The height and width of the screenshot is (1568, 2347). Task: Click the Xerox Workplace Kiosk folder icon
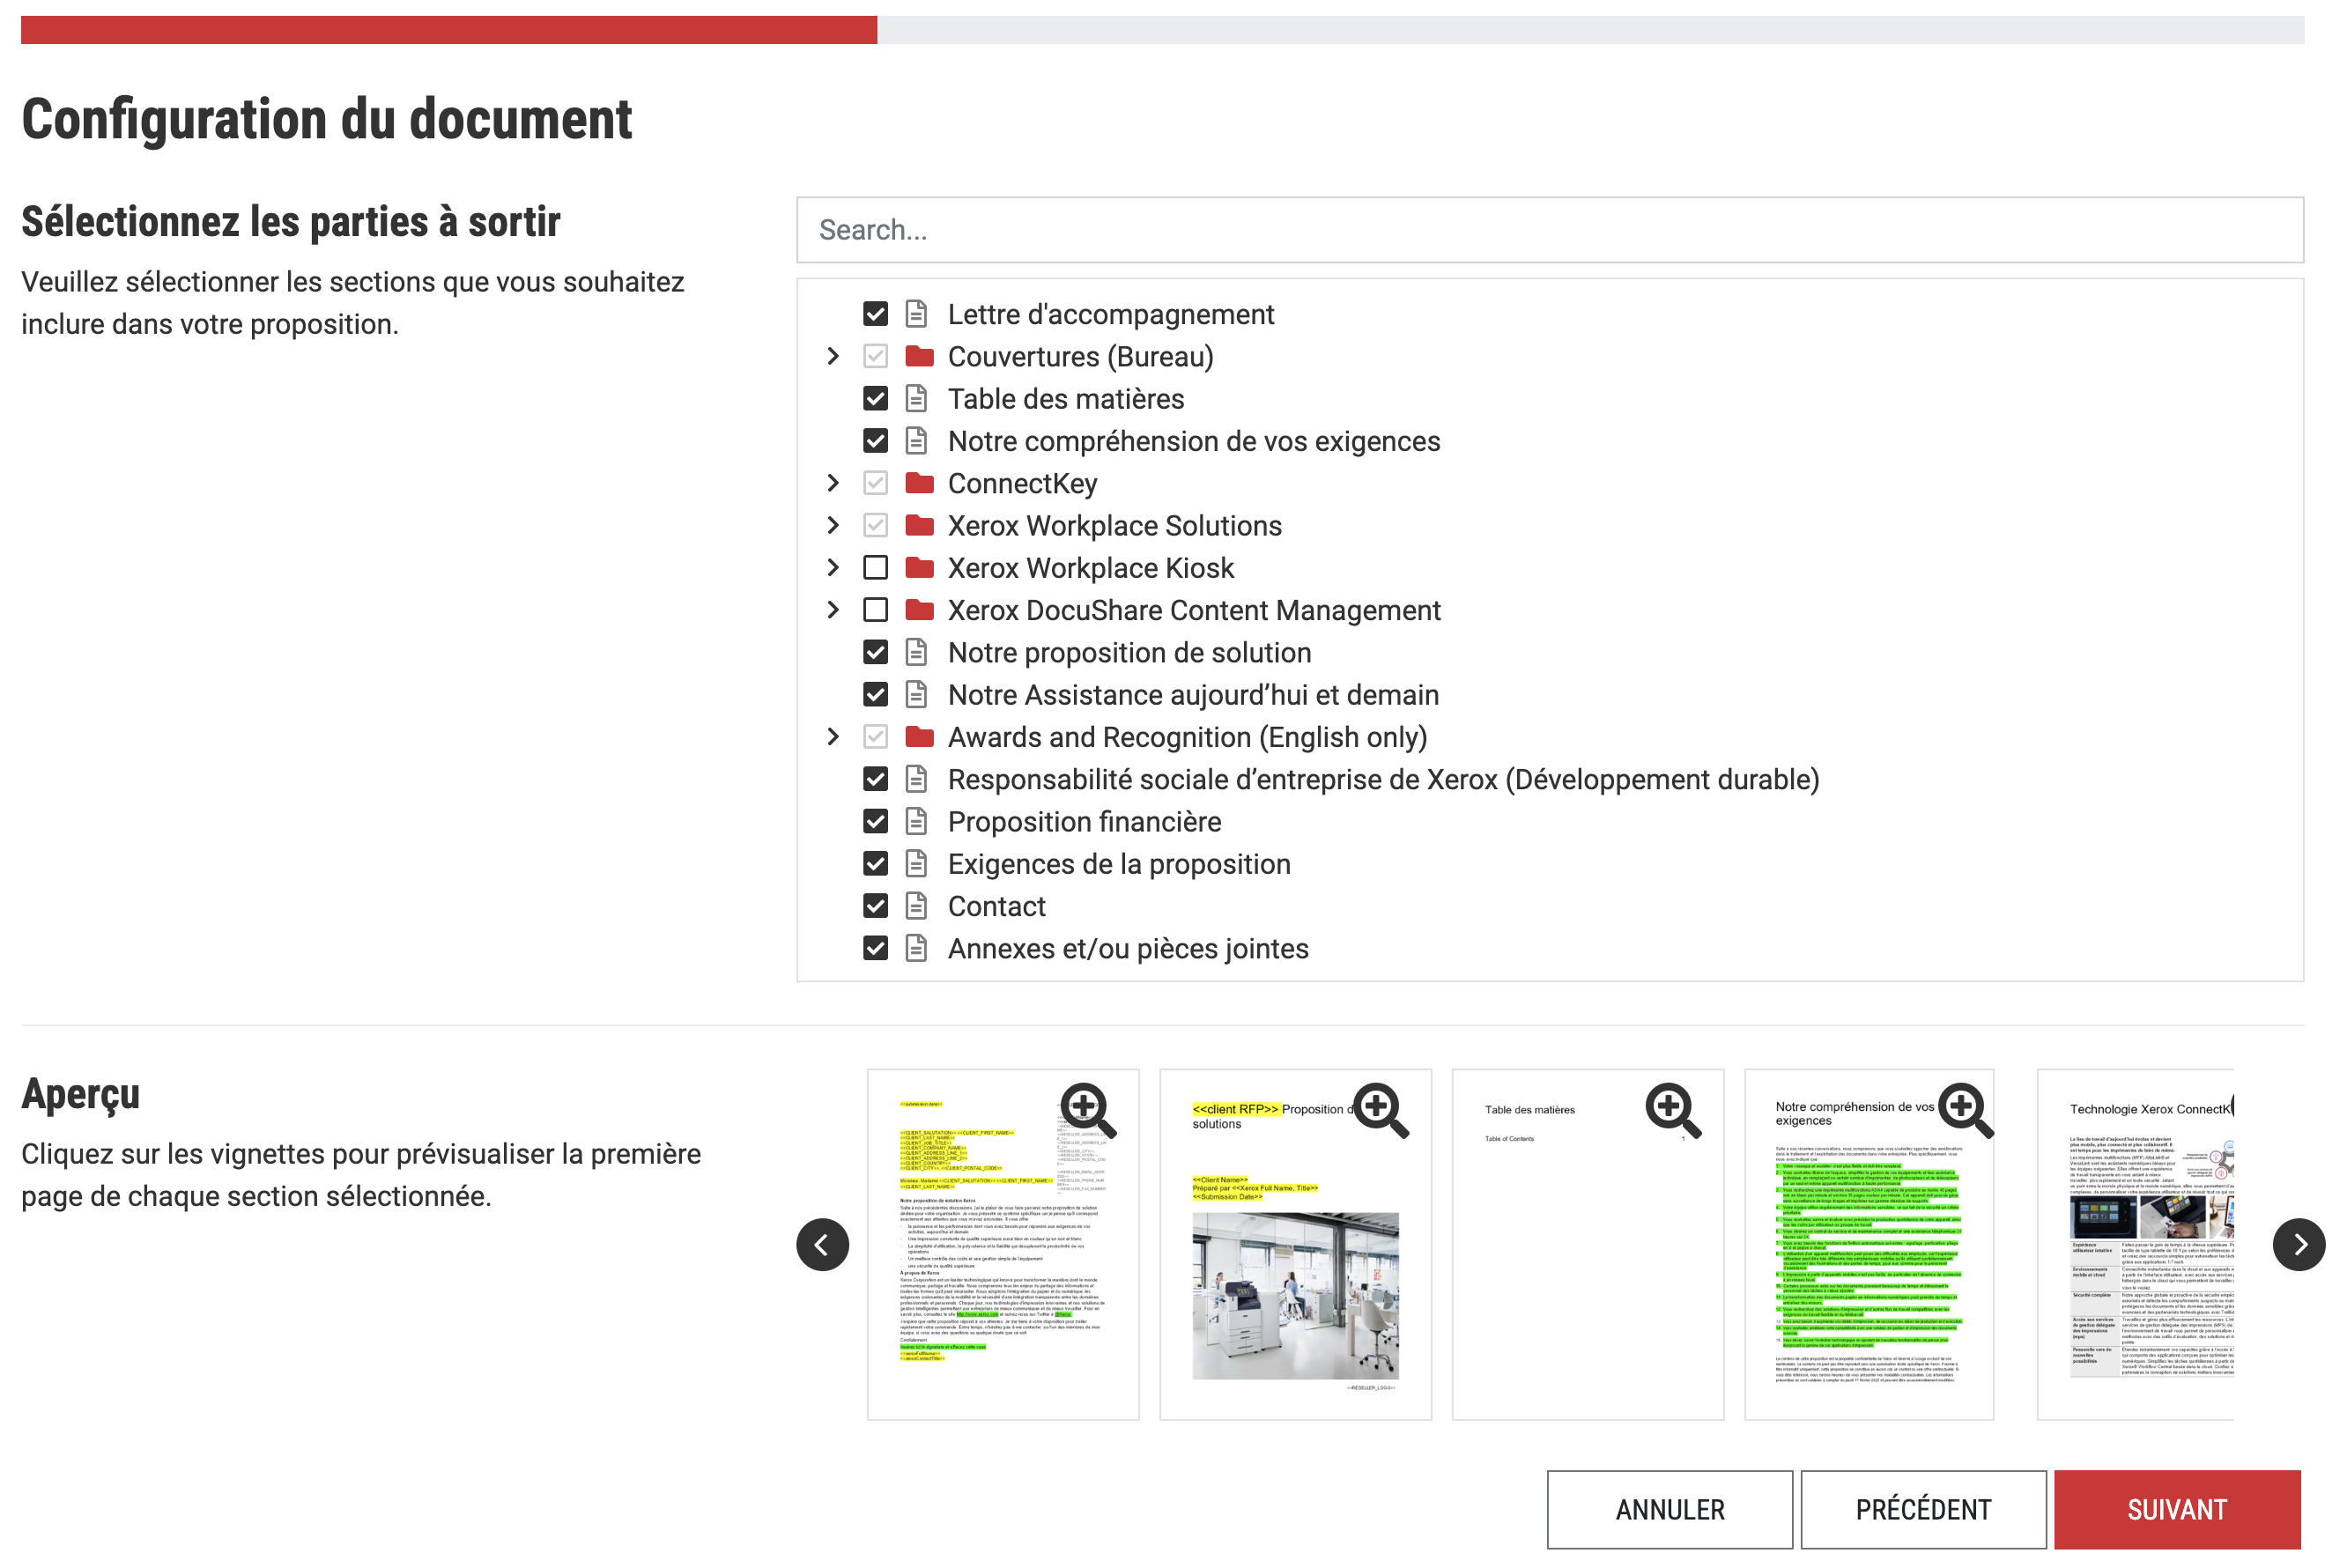tap(919, 567)
